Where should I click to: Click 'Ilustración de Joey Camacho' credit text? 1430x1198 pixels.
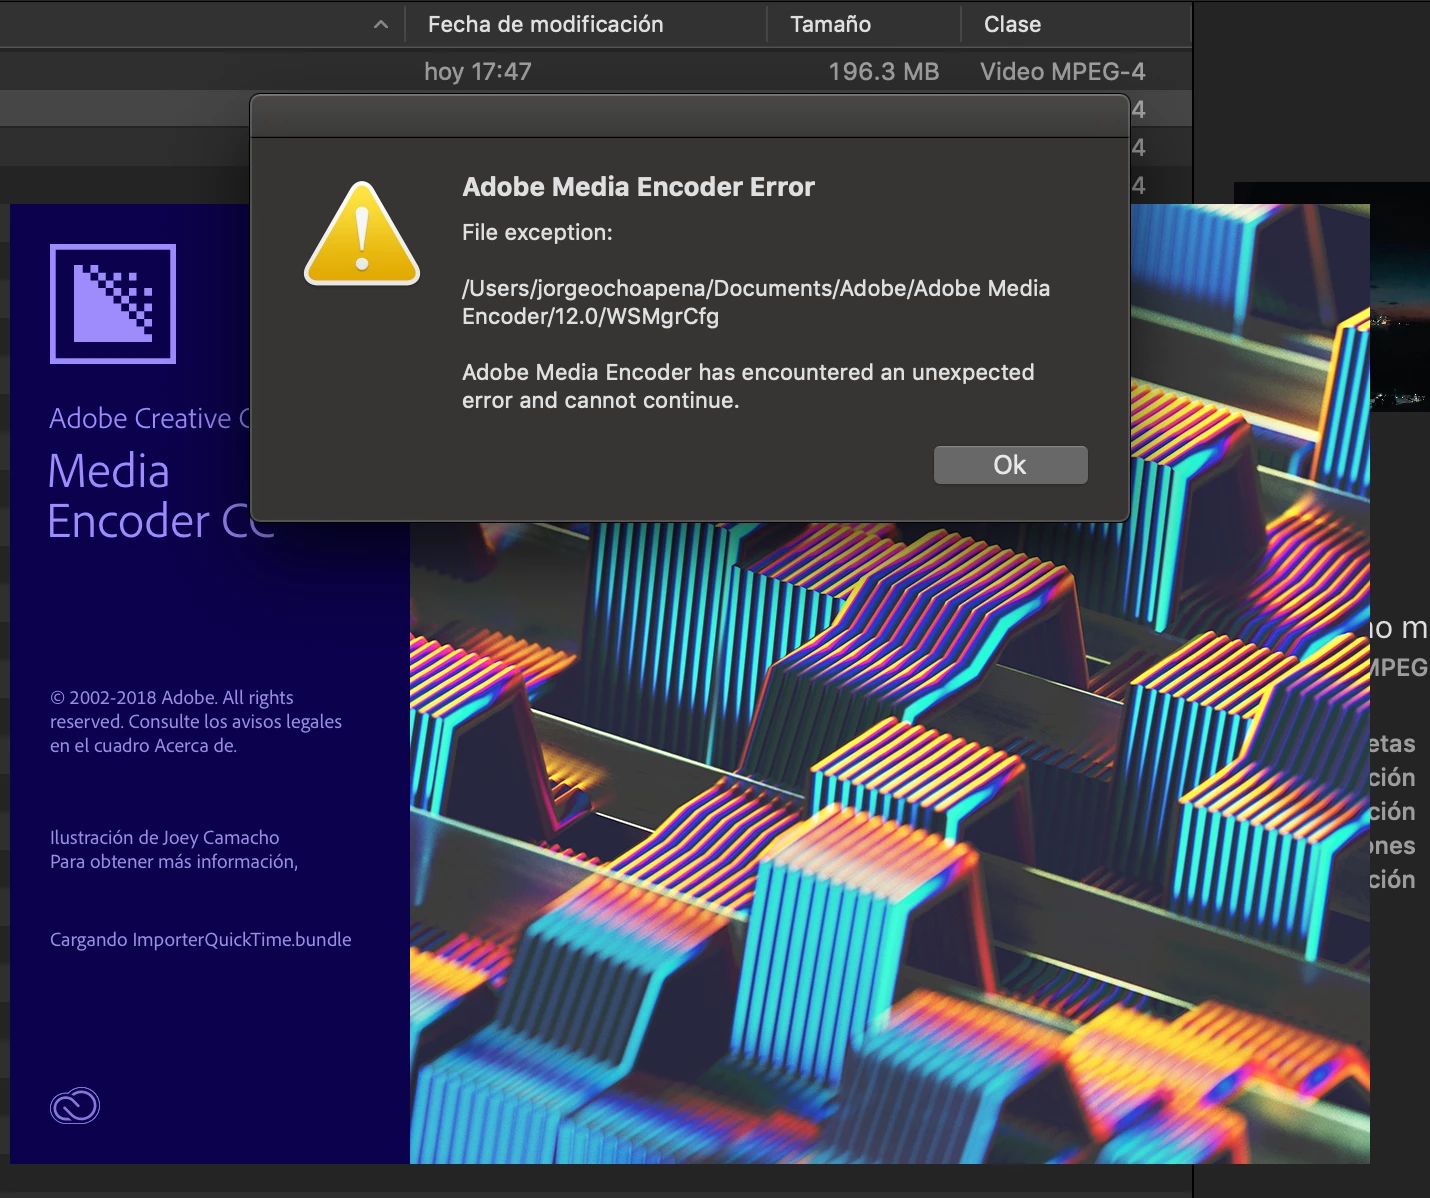tap(165, 837)
